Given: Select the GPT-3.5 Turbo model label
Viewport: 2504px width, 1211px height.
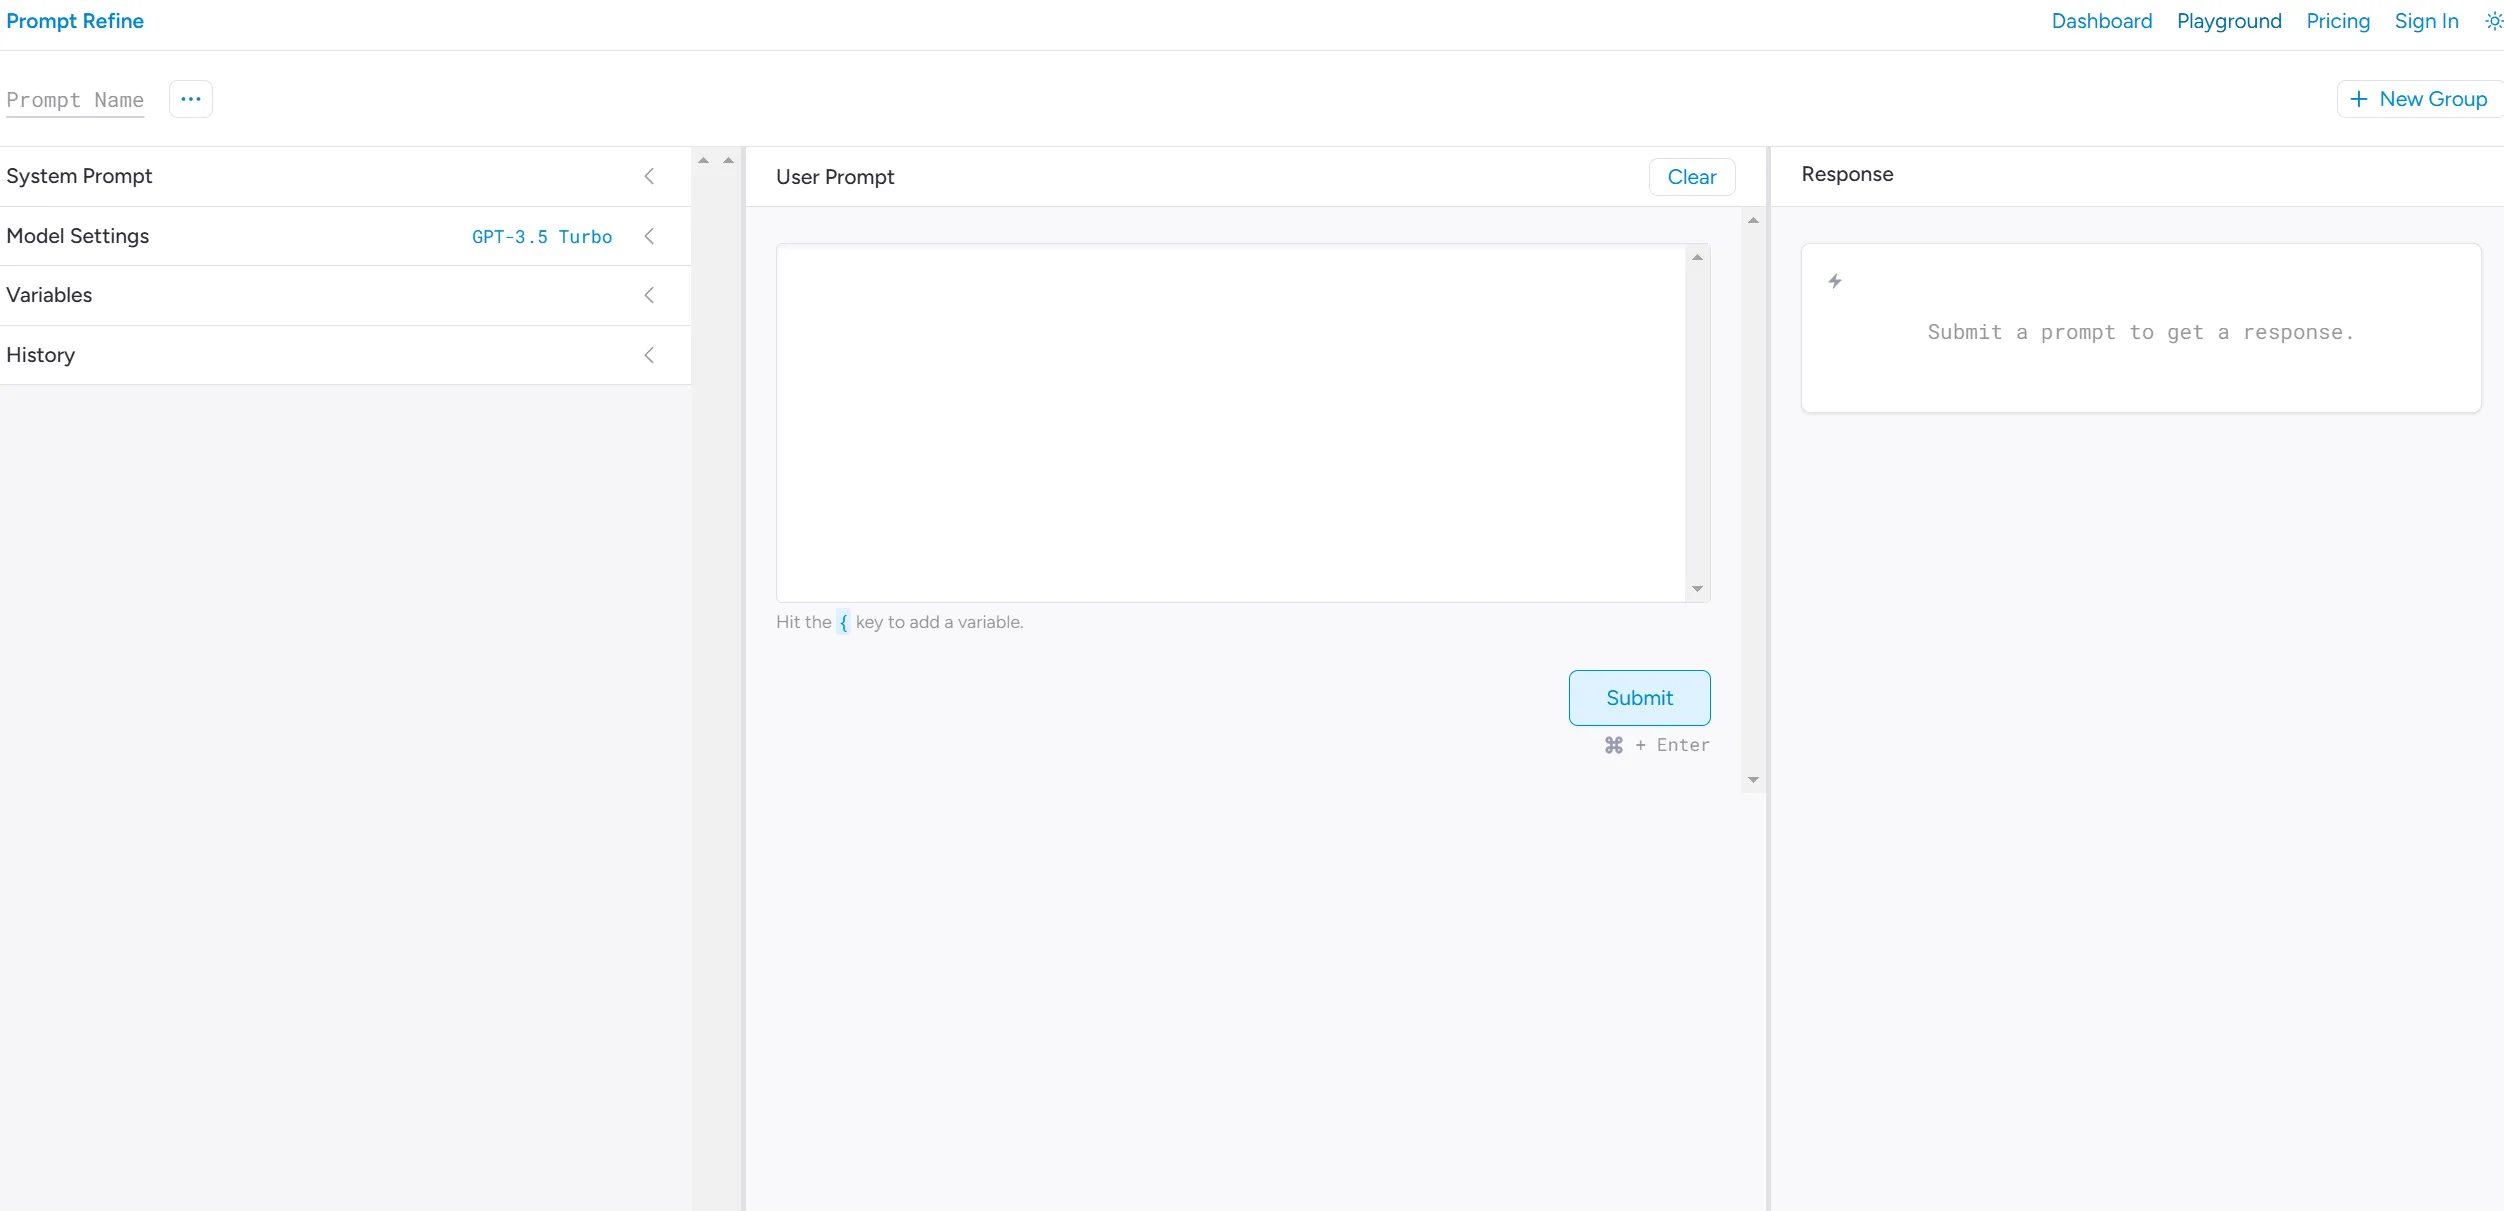Looking at the screenshot, I should (542, 236).
